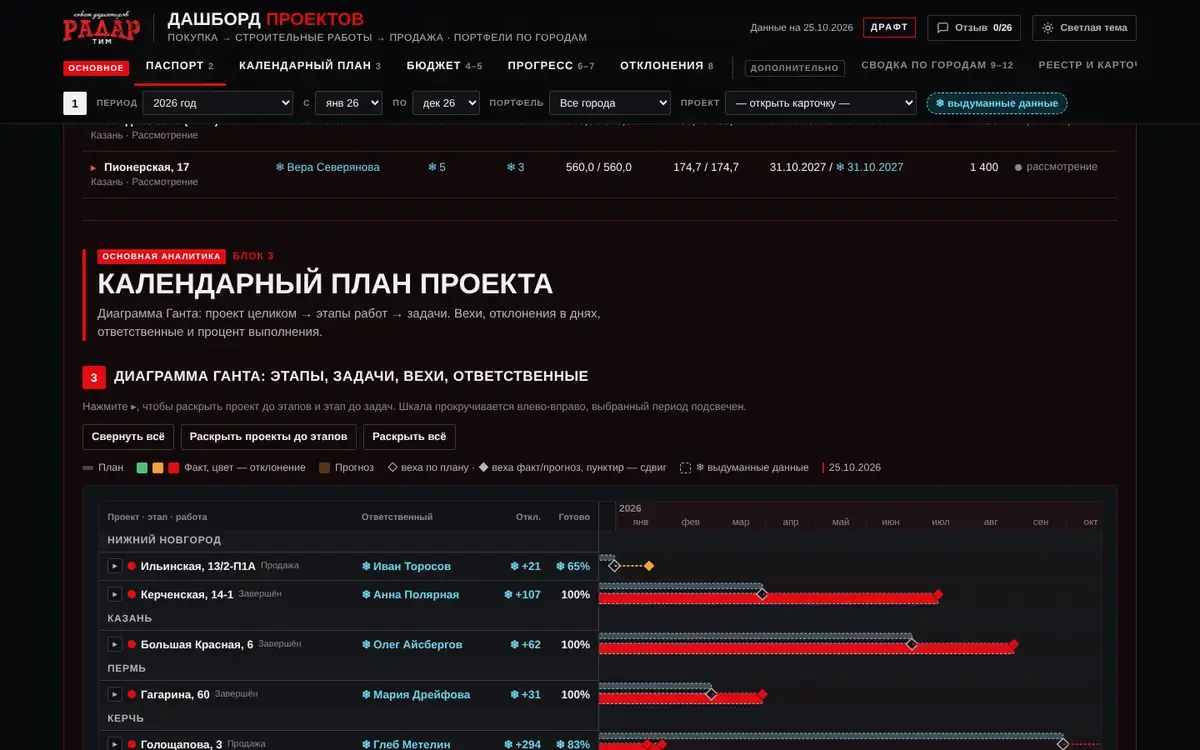The image size is (1200, 750).
Task: Click snowflake icon before Иван Торосов
Action: click(x=366, y=566)
